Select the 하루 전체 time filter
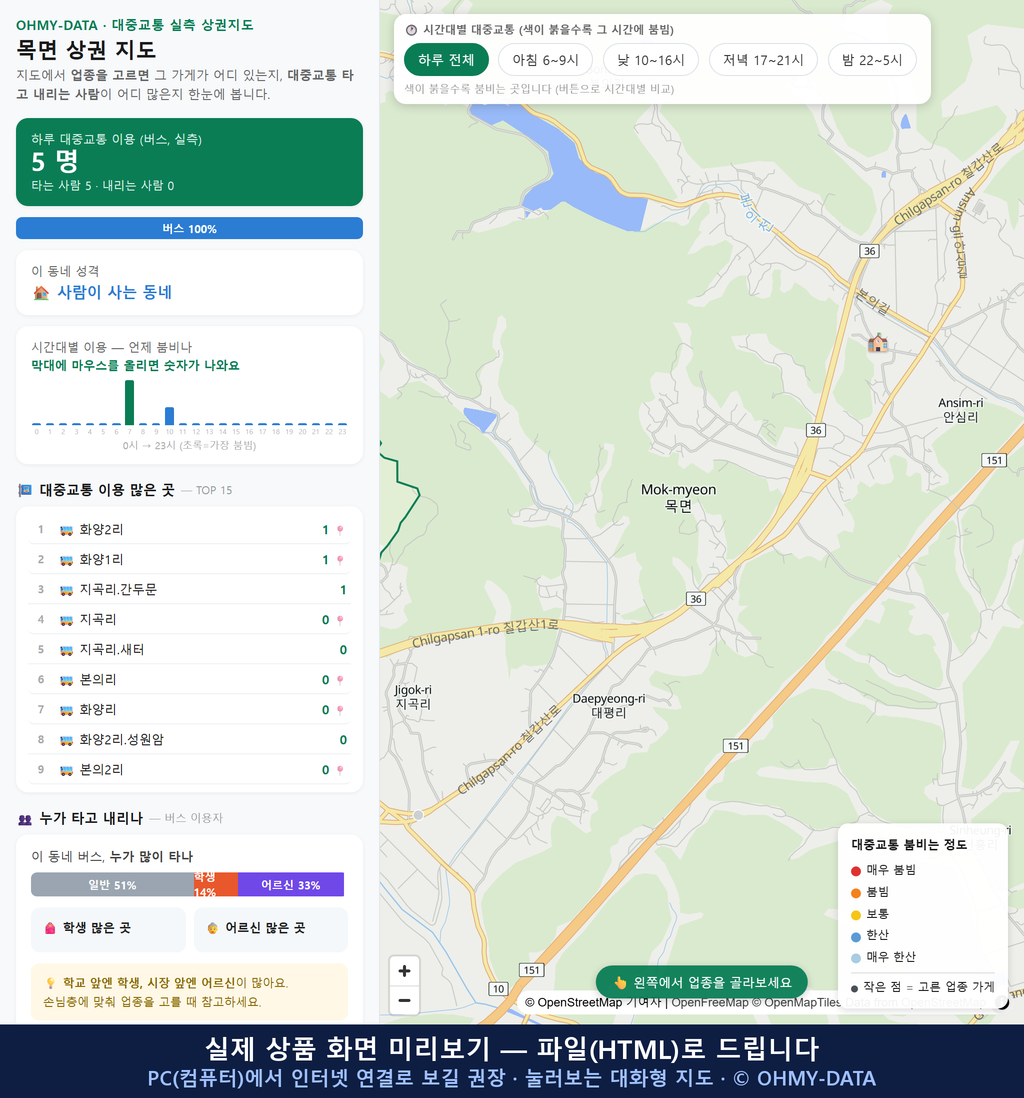Image resolution: width=1024 pixels, height=1098 pixels. coord(446,60)
